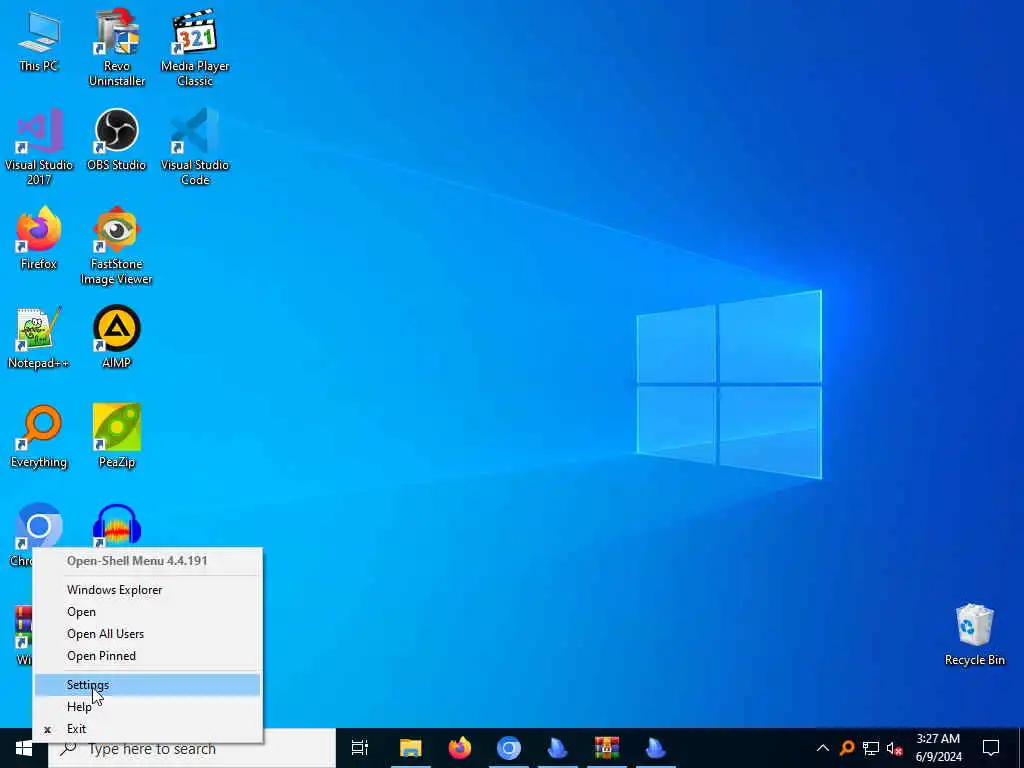Open the Chromium taskbar icon

(509, 748)
